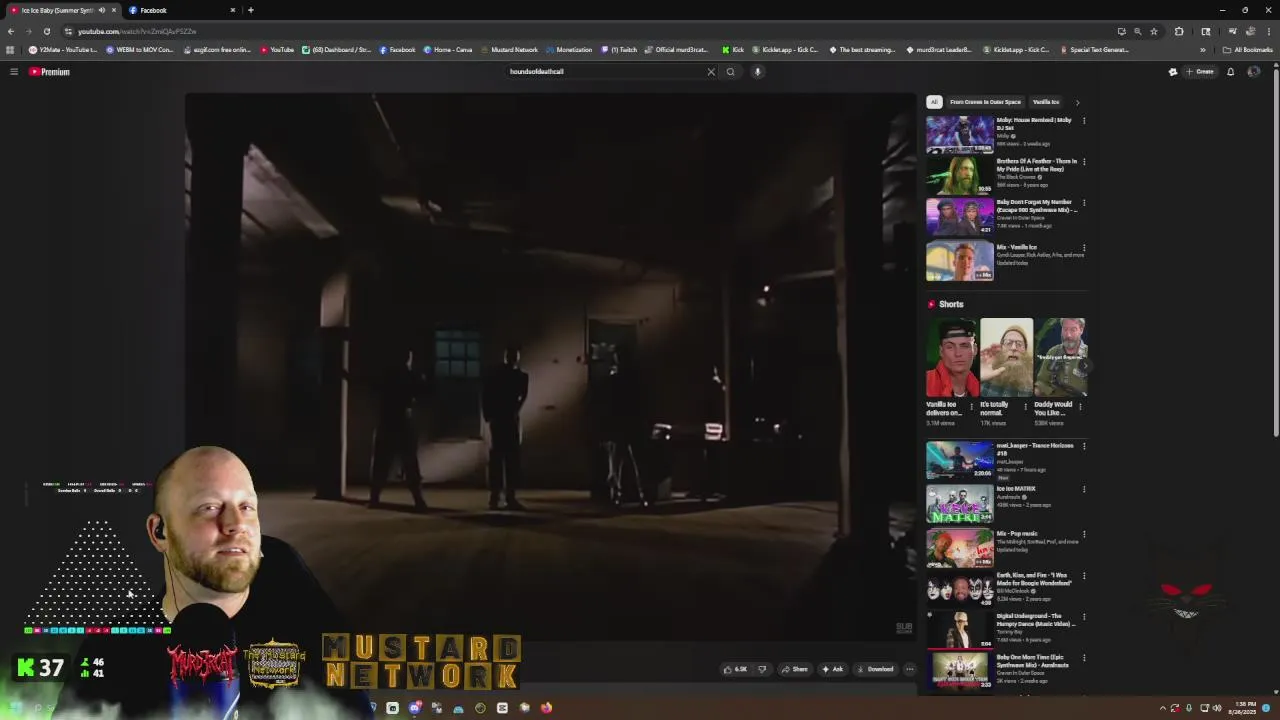Open a new browser tab
This screenshot has height=720, width=1280.
251,10
